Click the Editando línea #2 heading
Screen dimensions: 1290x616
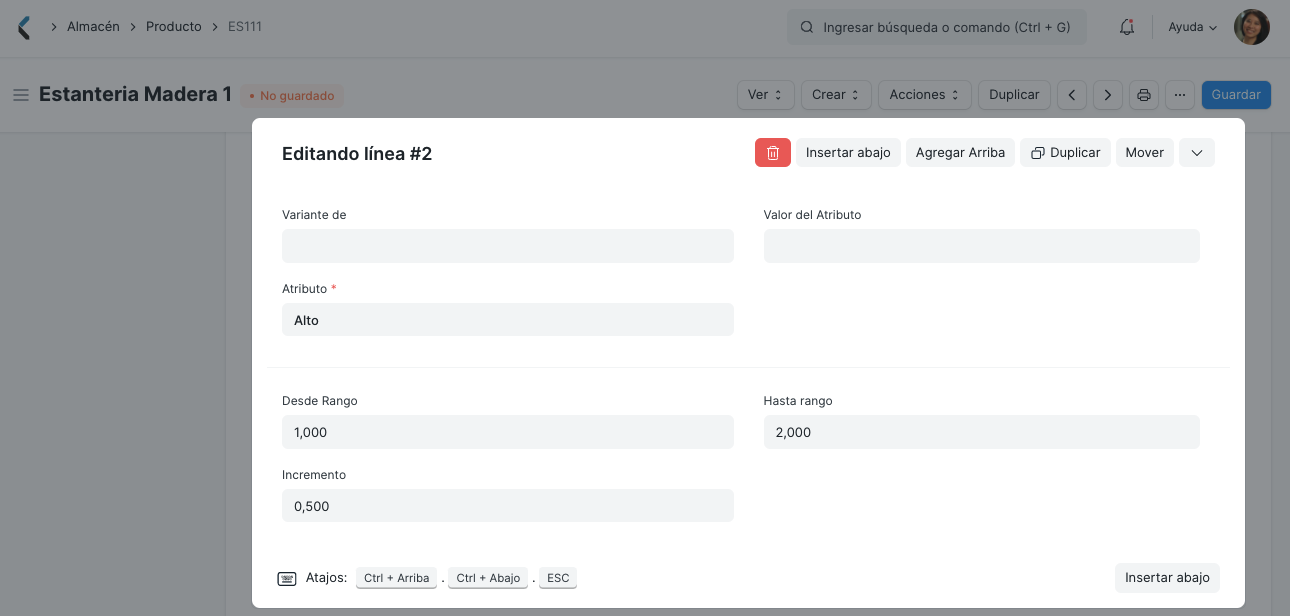[x=357, y=153]
